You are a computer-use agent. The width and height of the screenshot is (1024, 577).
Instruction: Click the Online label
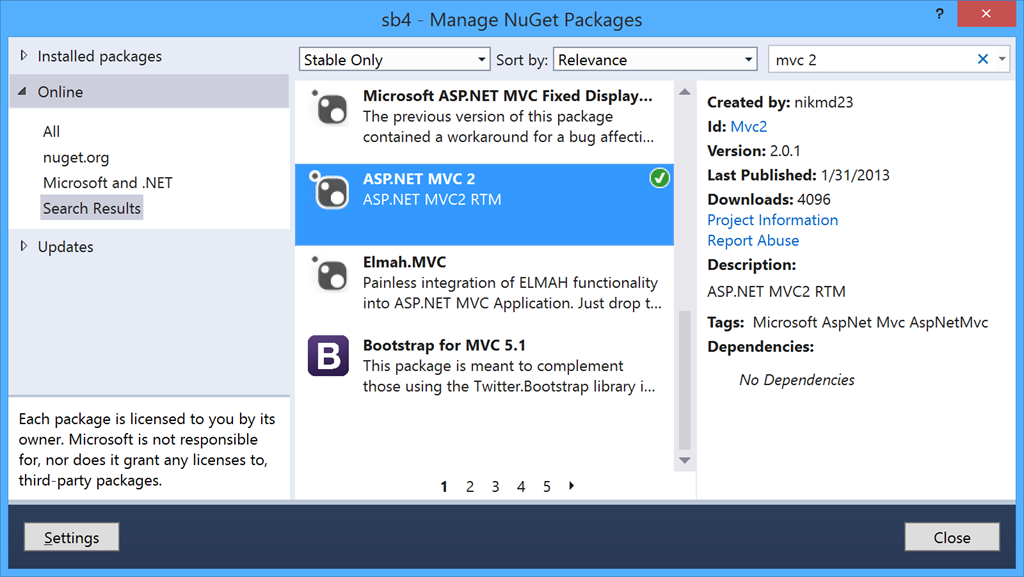pos(60,92)
